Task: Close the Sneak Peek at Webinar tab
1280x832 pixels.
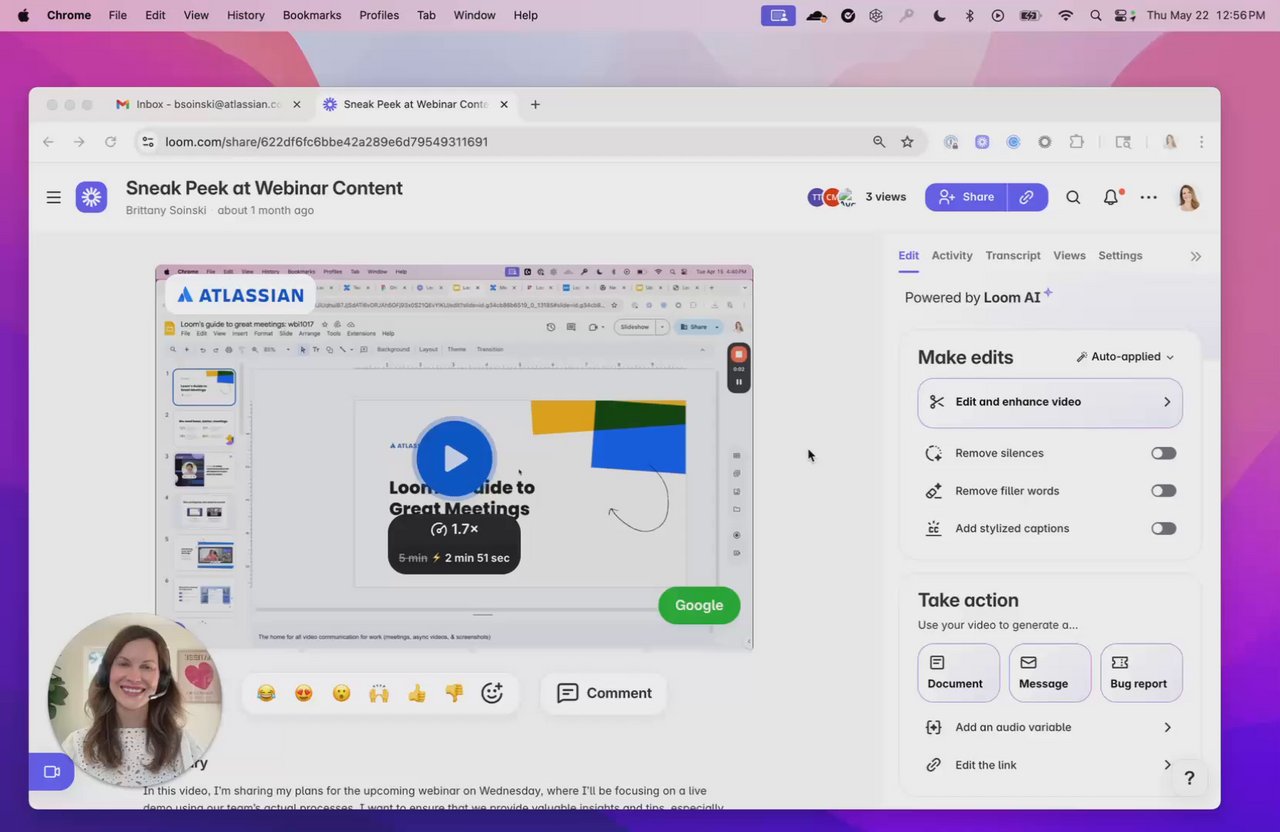Action: [504, 104]
